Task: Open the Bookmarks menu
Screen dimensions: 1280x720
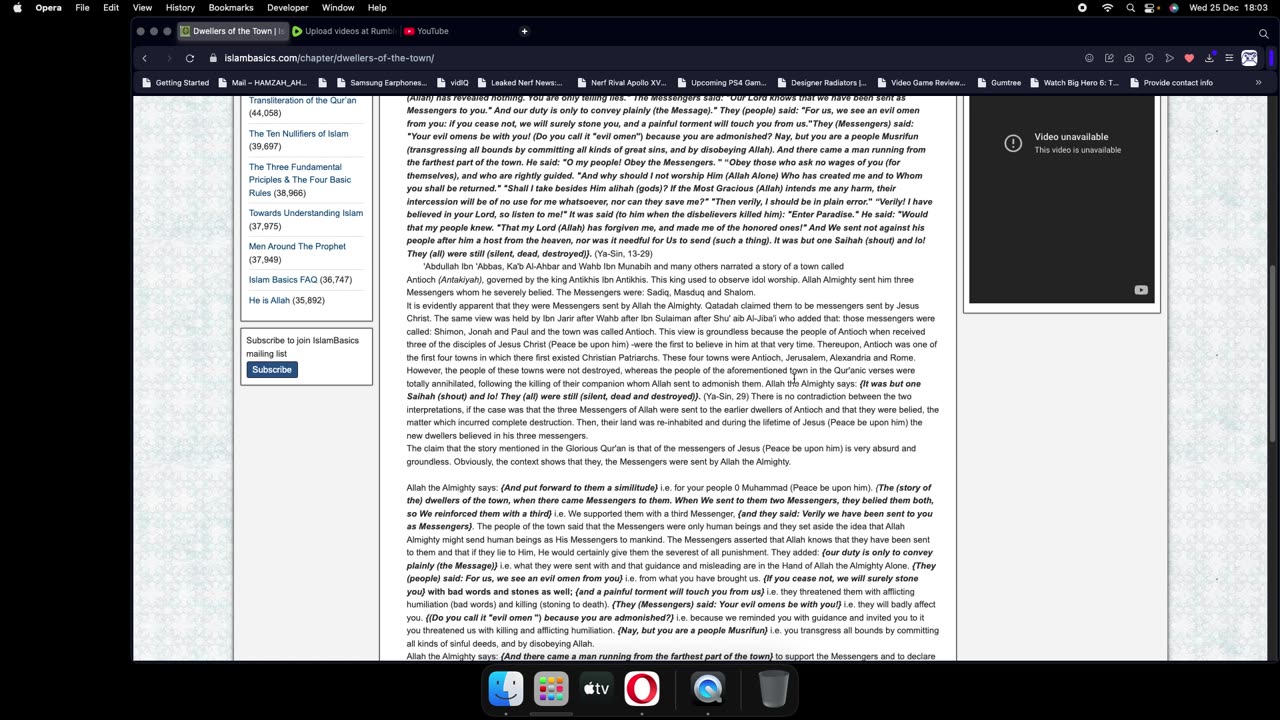Action: point(231,8)
